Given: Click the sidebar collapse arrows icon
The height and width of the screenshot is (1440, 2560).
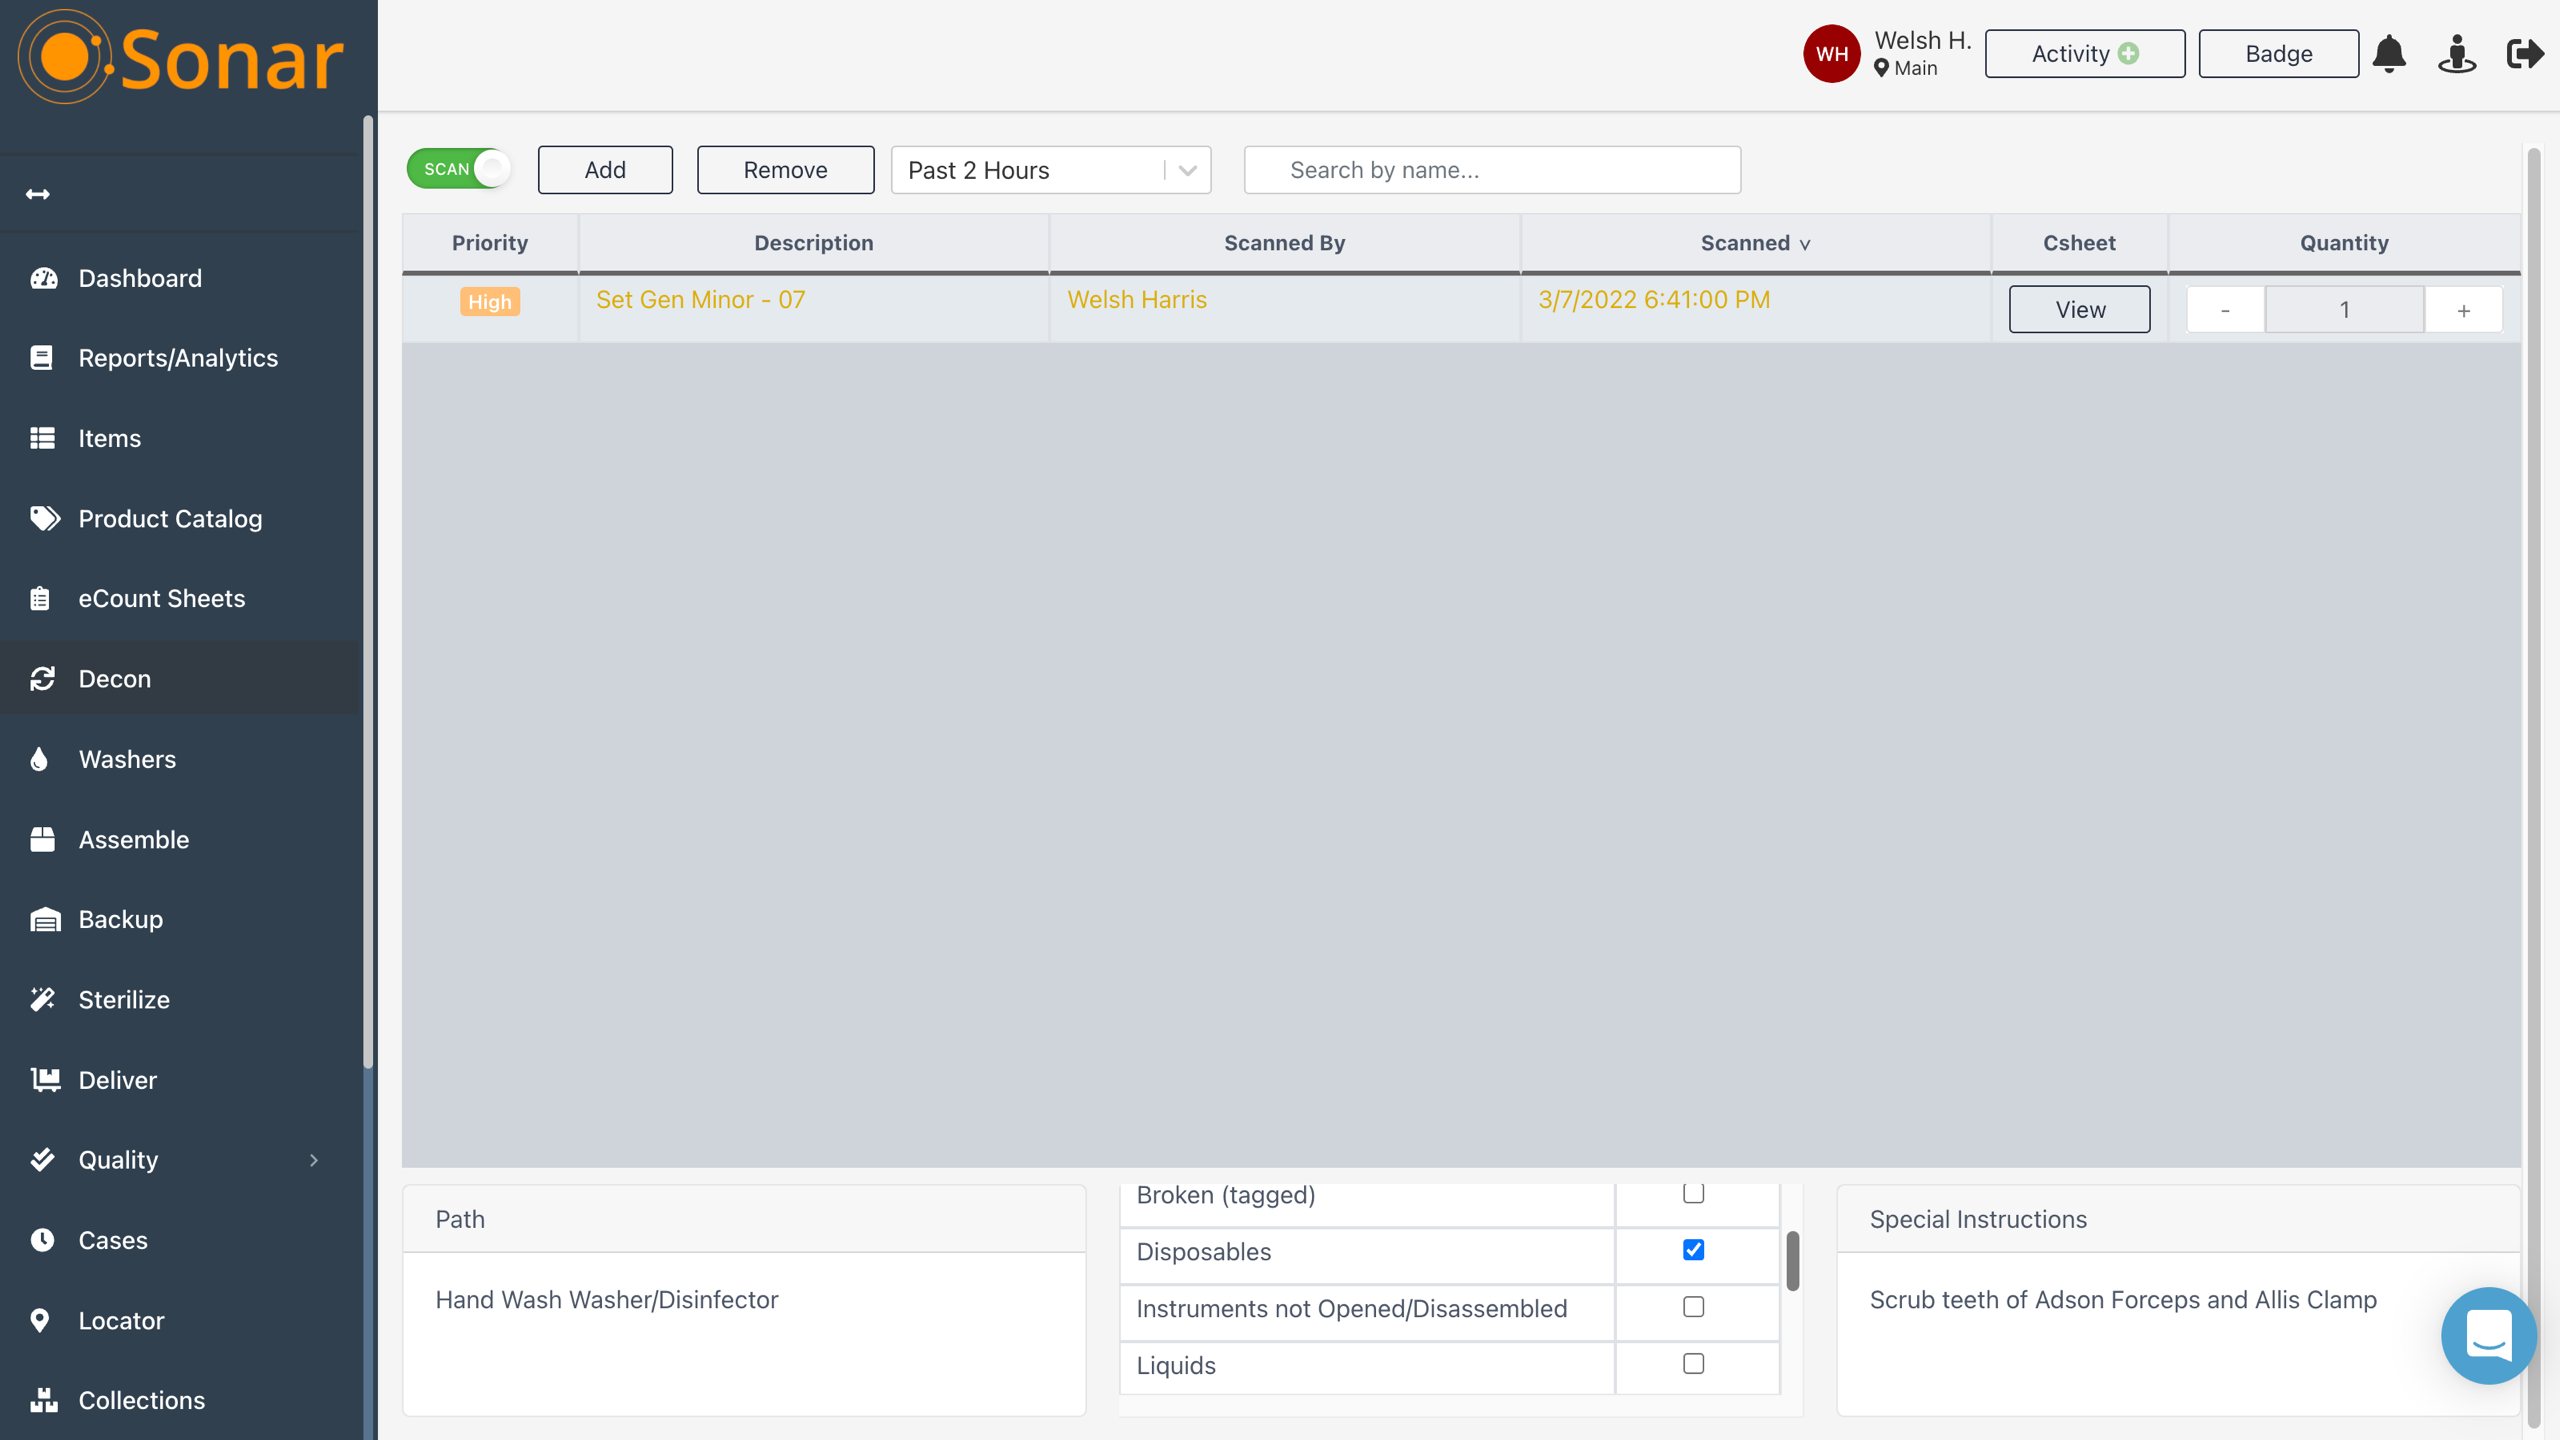Looking at the screenshot, I should [38, 194].
